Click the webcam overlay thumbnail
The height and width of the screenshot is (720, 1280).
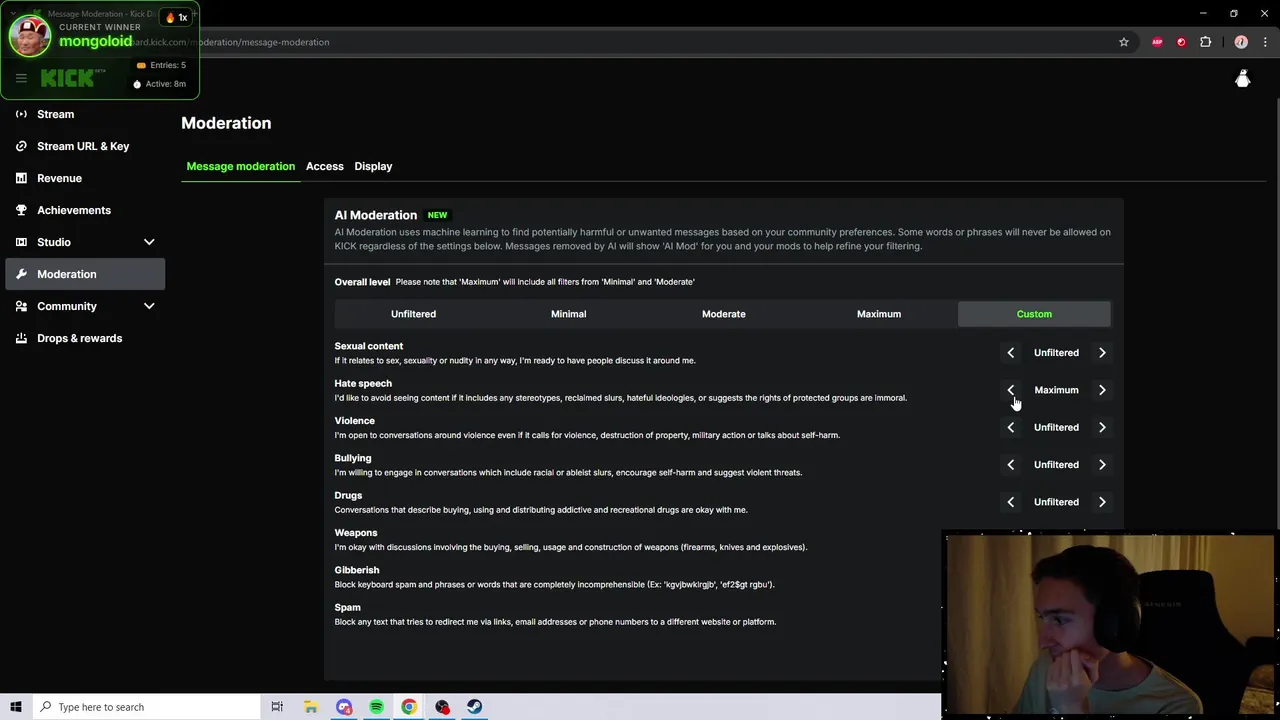(1108, 625)
